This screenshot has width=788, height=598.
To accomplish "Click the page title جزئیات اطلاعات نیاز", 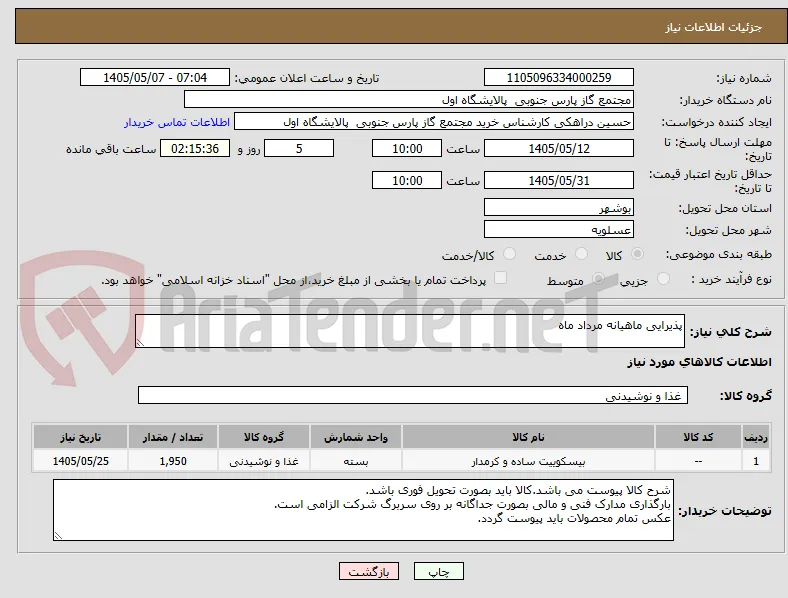I will tap(714, 27).
